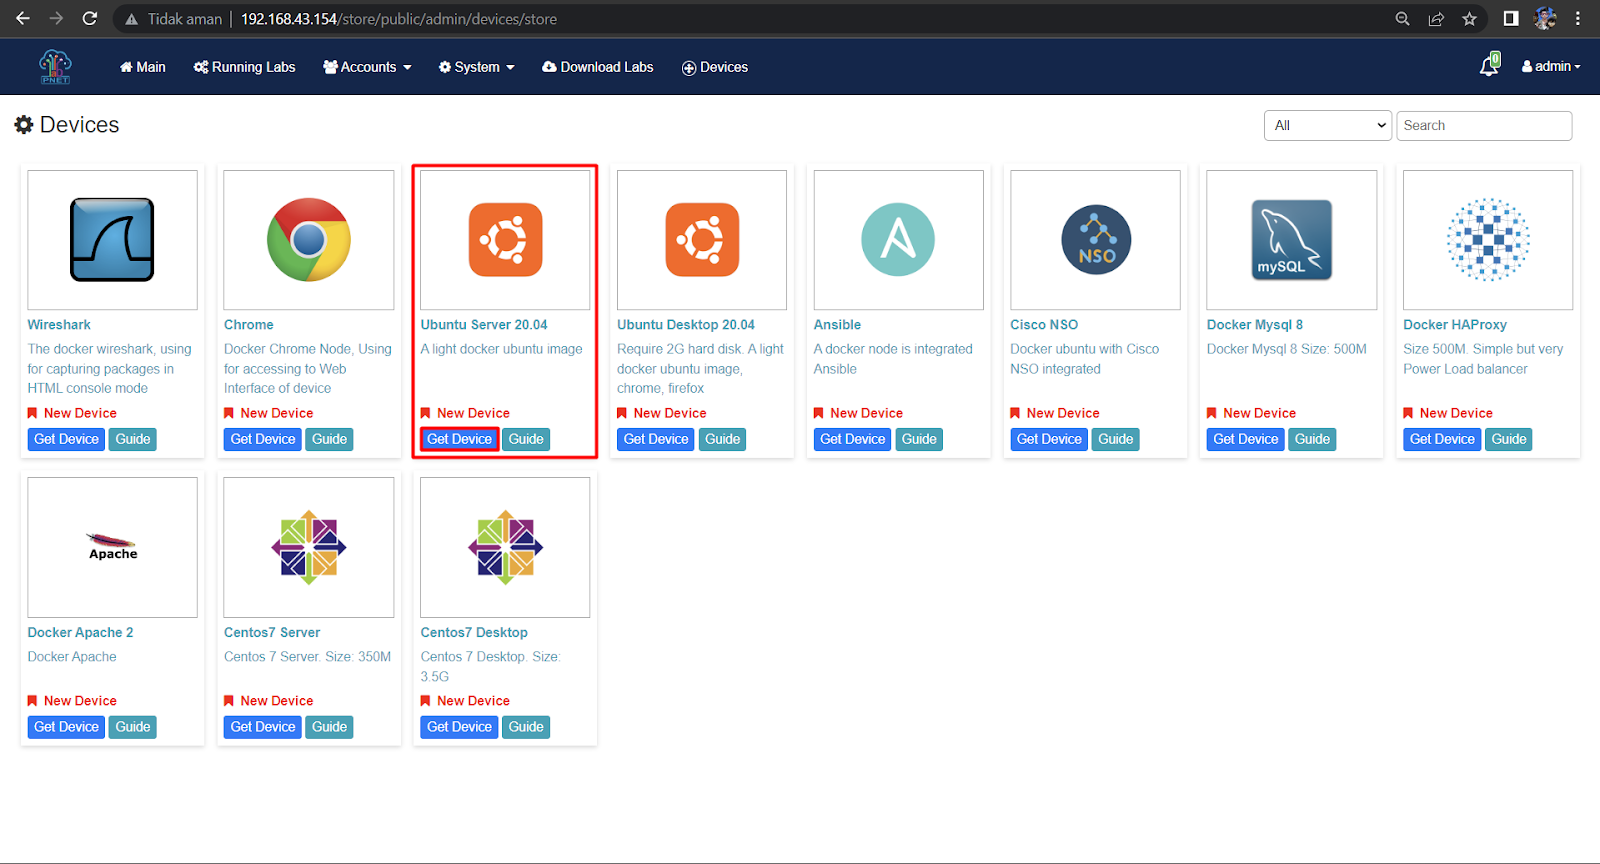Image resolution: width=1600 pixels, height=864 pixels.
Task: Click the Docker HAProxy title link
Action: pos(1455,325)
